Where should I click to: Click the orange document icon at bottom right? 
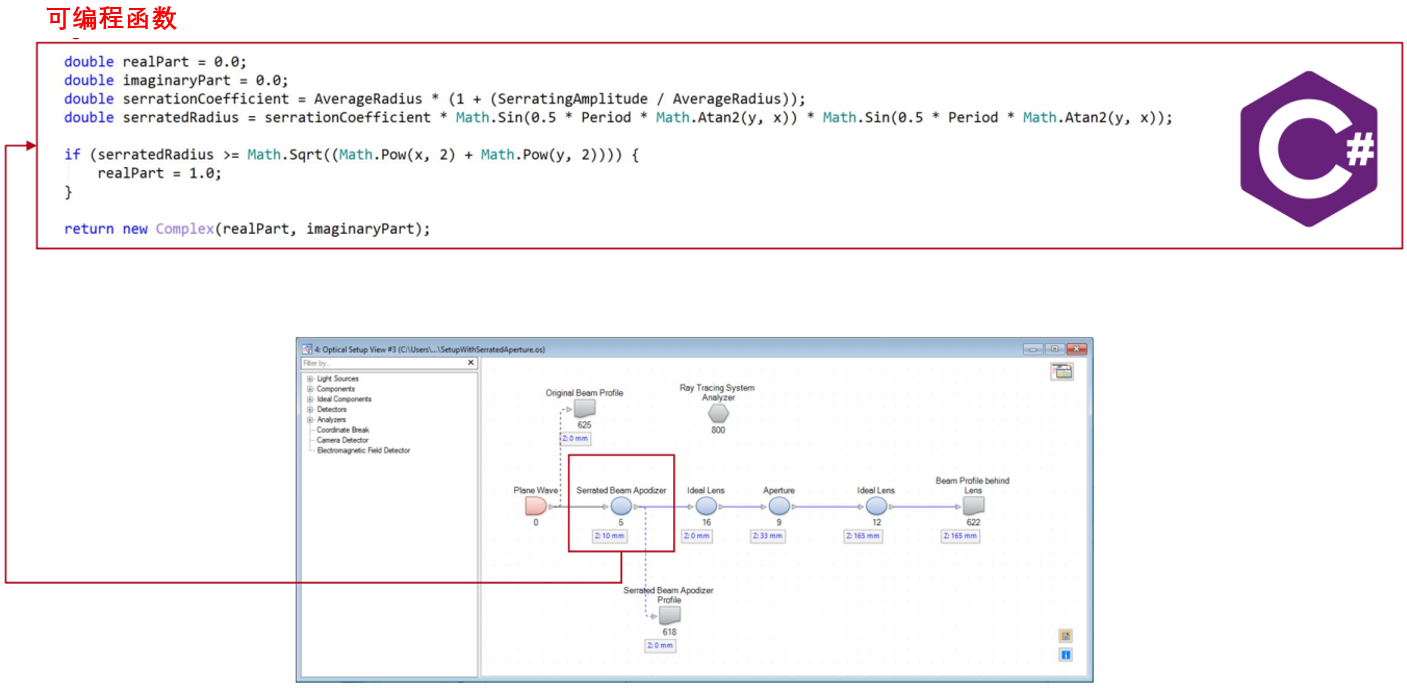1065,636
